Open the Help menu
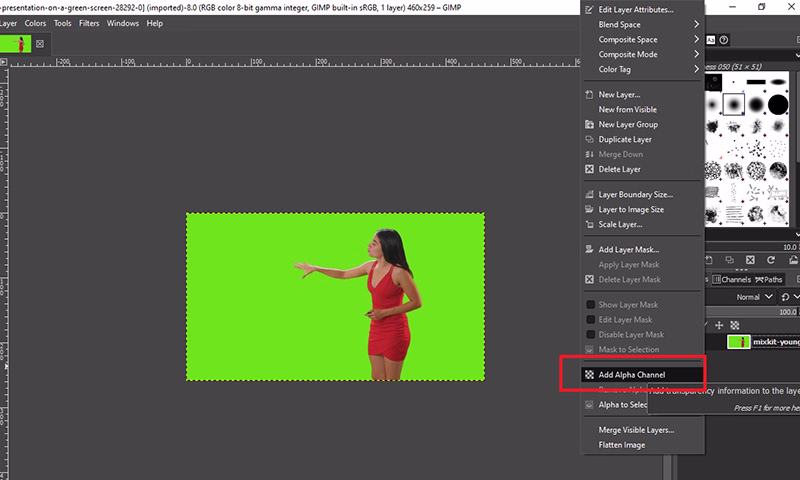Image resolution: width=800 pixels, height=480 pixels. pos(155,23)
